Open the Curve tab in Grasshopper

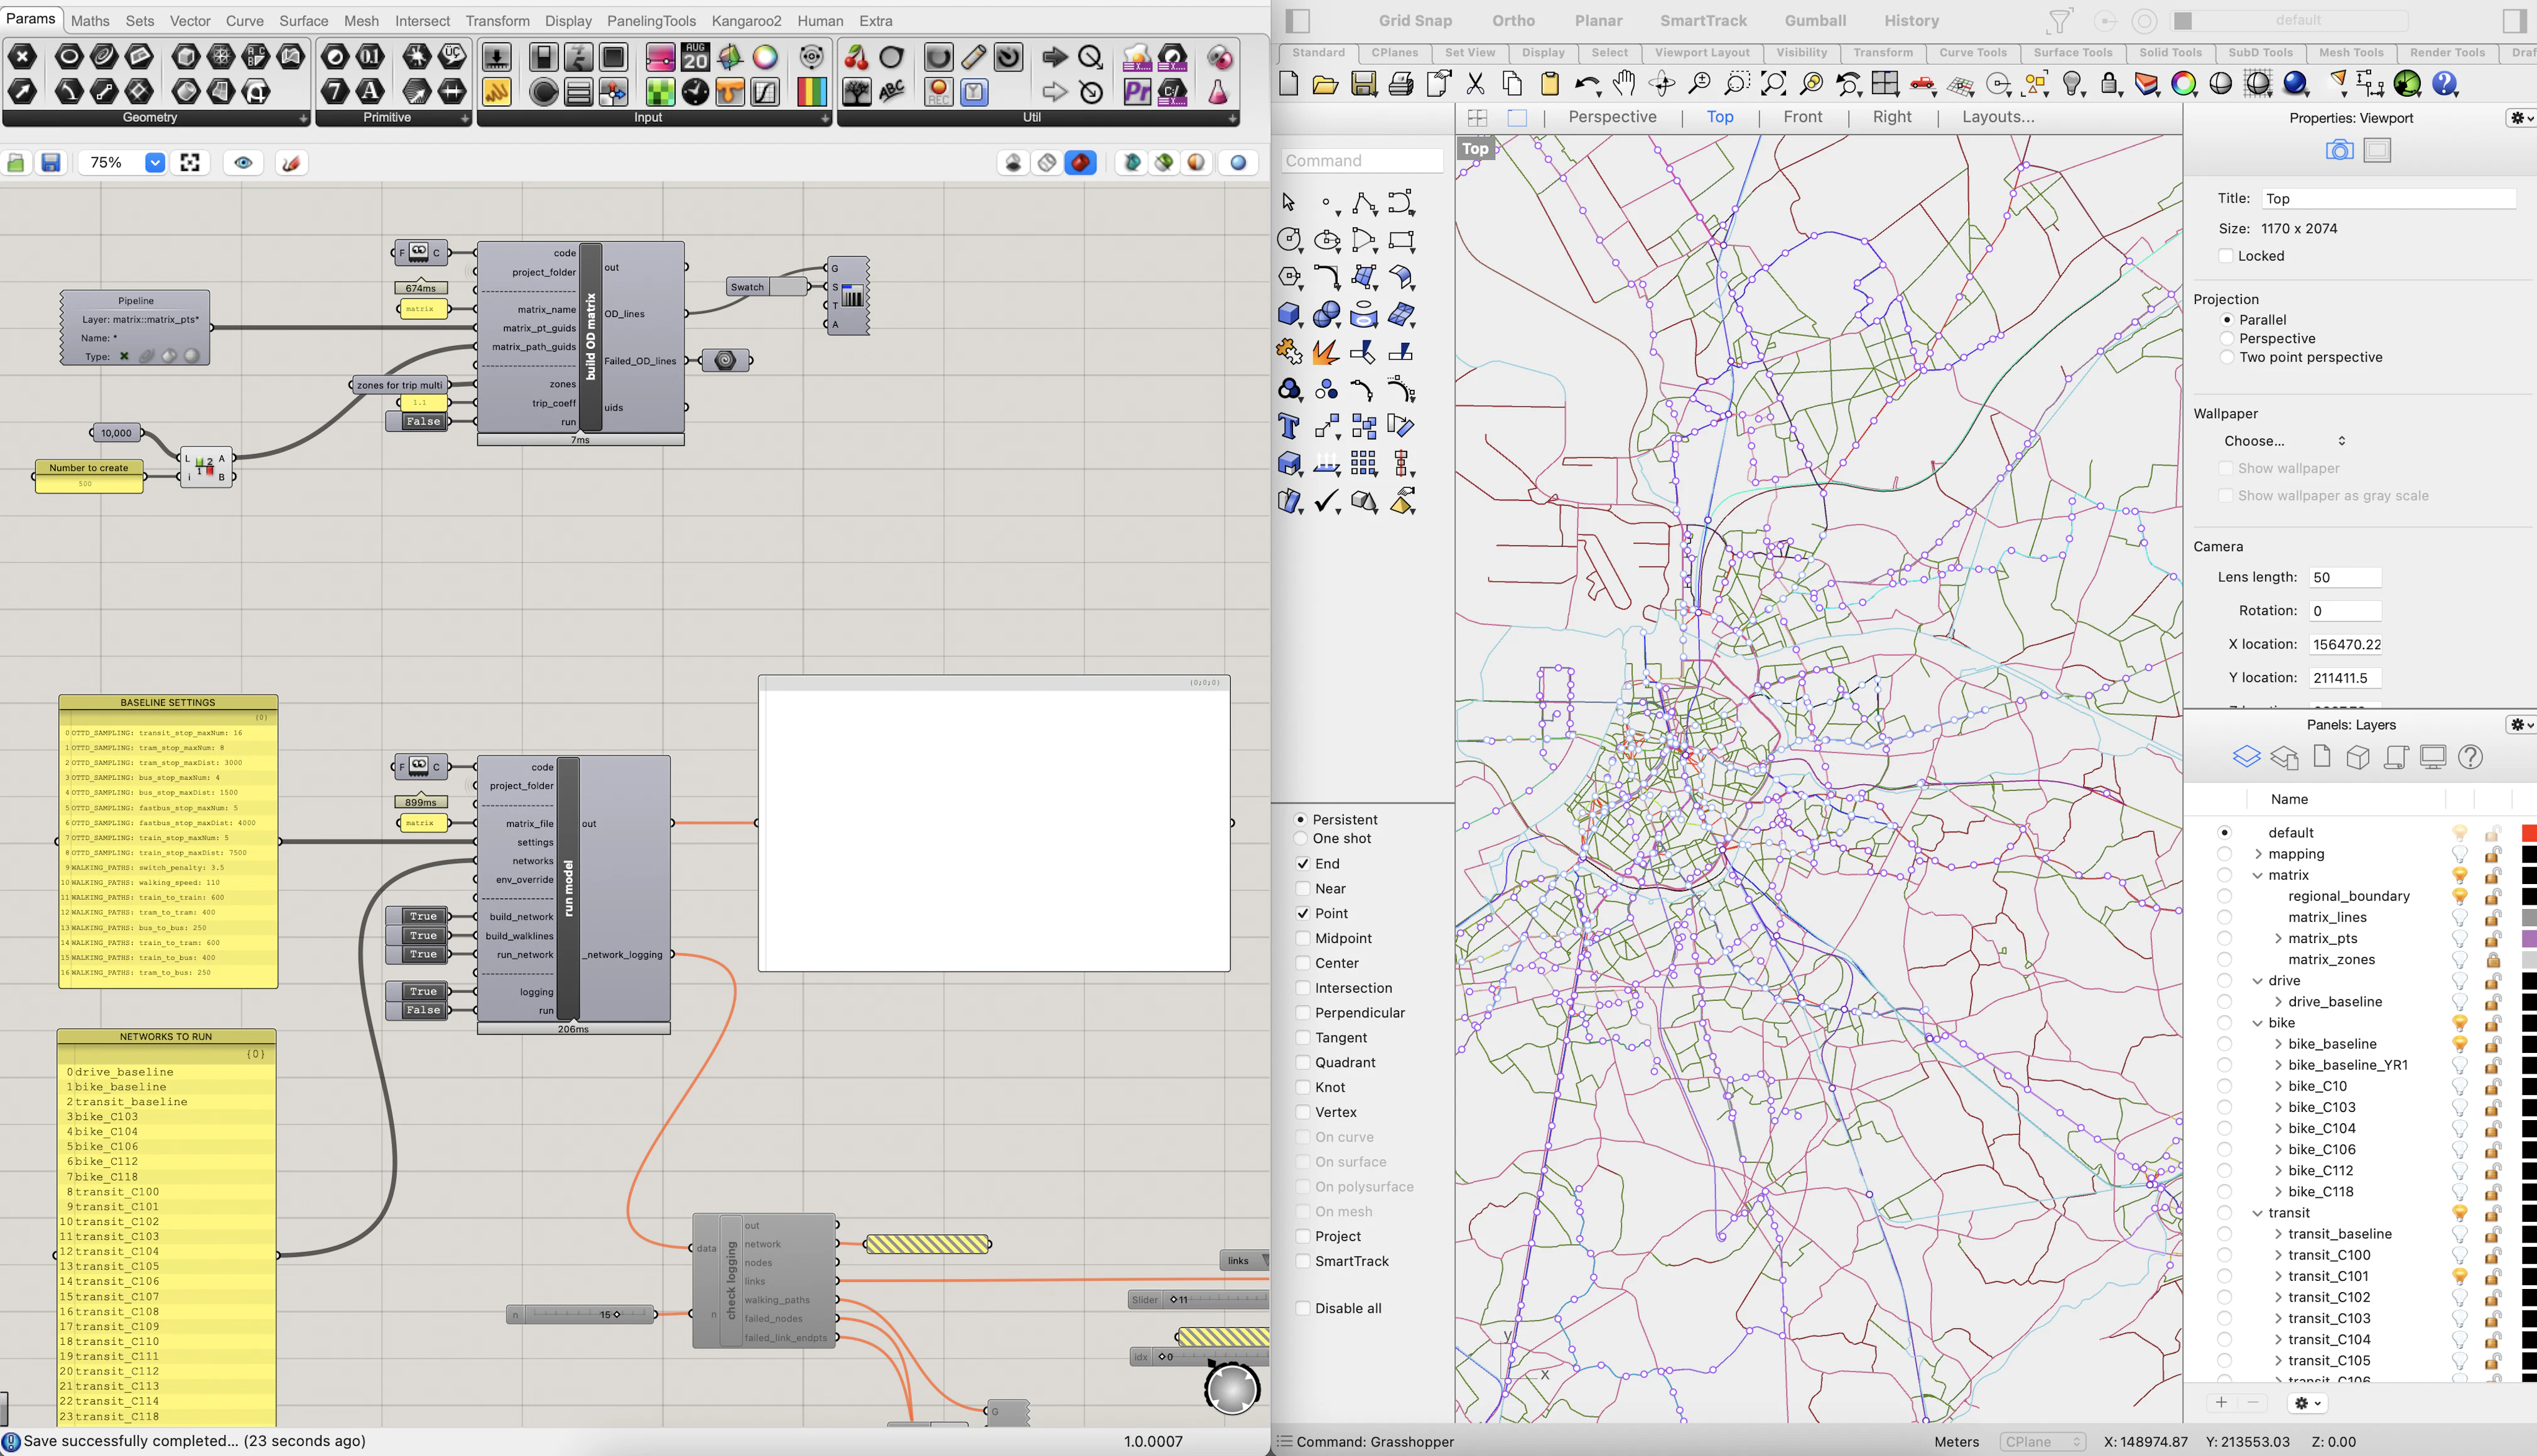[244, 20]
